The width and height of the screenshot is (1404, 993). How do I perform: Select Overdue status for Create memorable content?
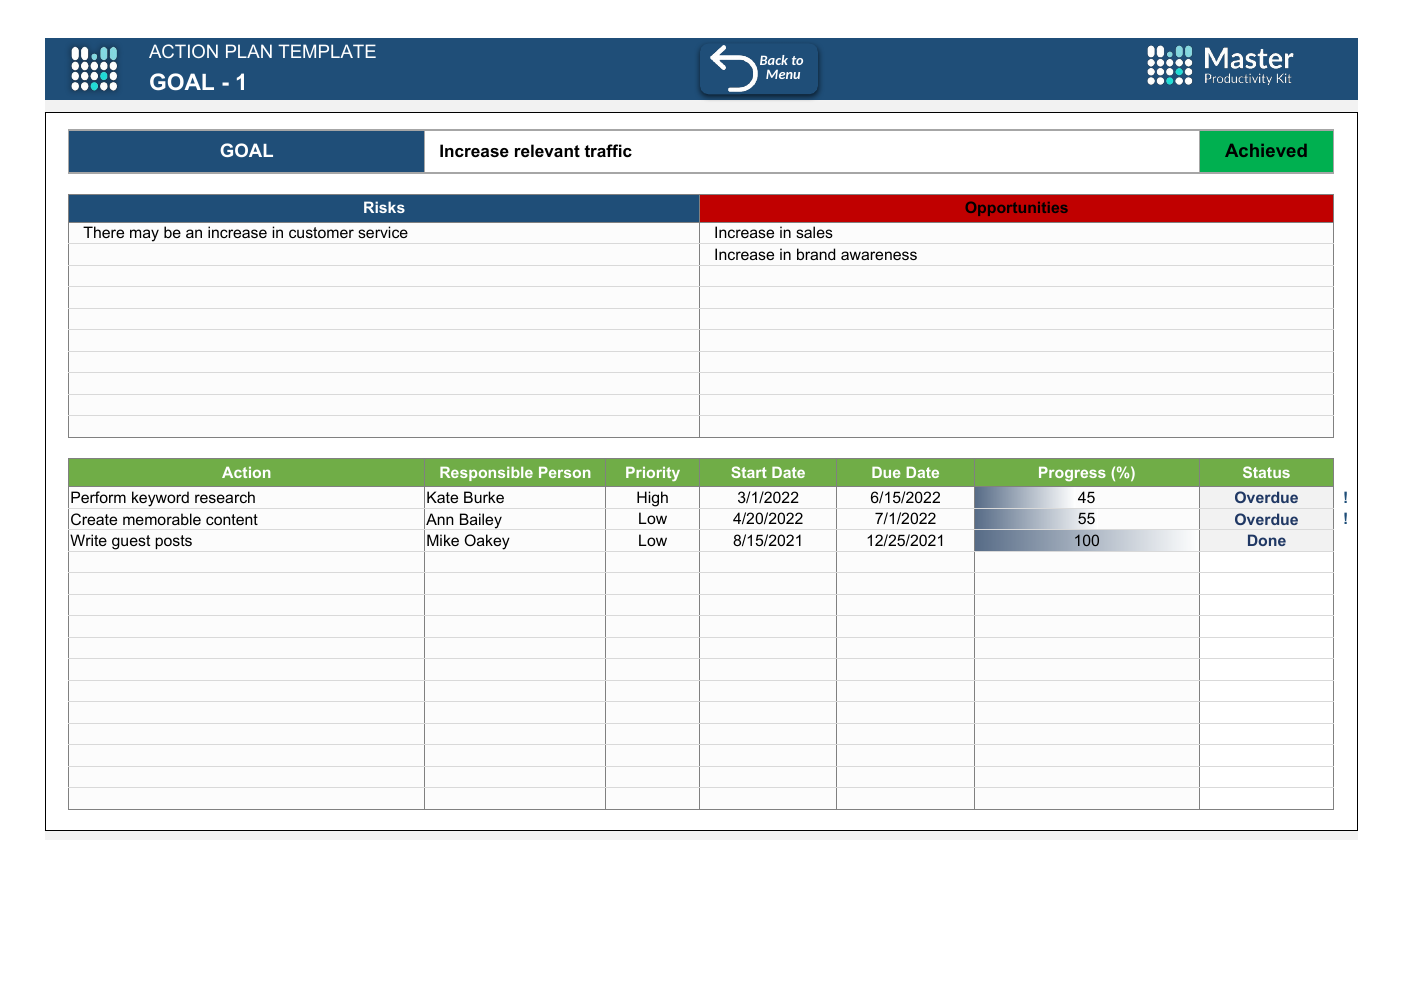point(1266,519)
